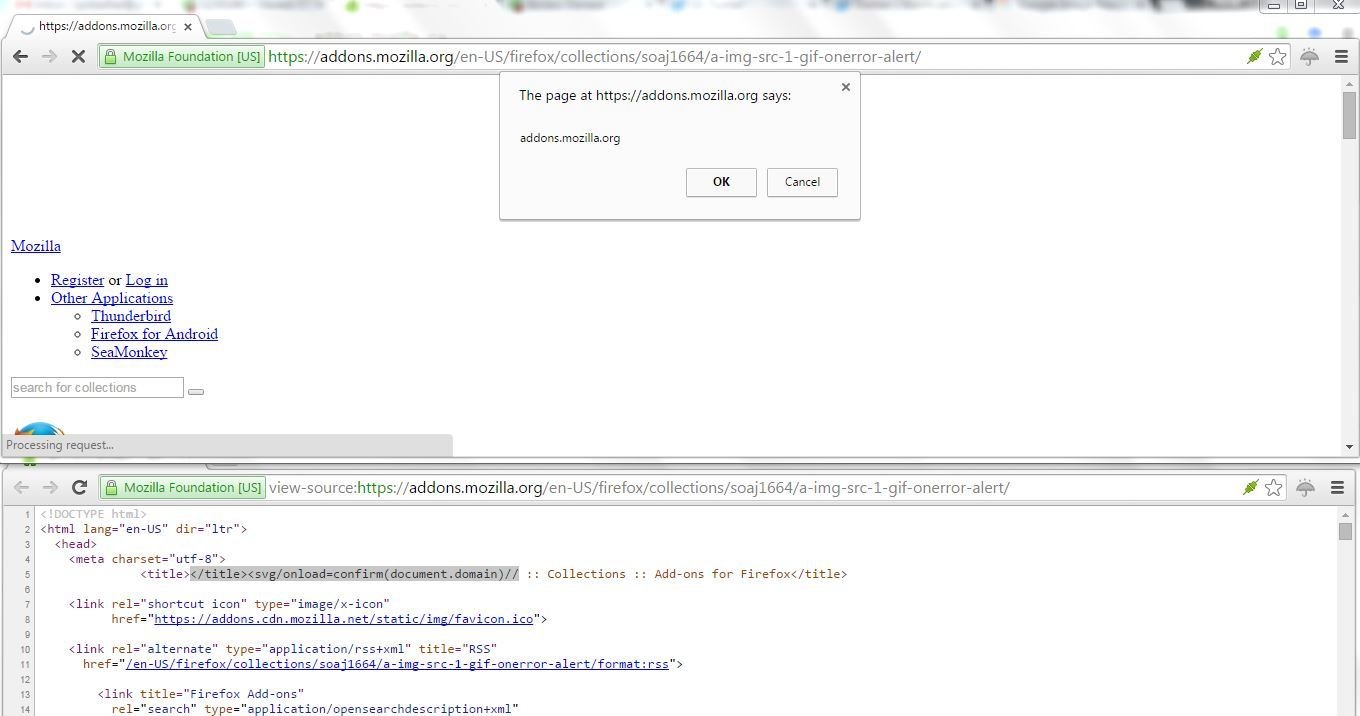
Task: Go back in top browser window
Action: [x=20, y=56]
